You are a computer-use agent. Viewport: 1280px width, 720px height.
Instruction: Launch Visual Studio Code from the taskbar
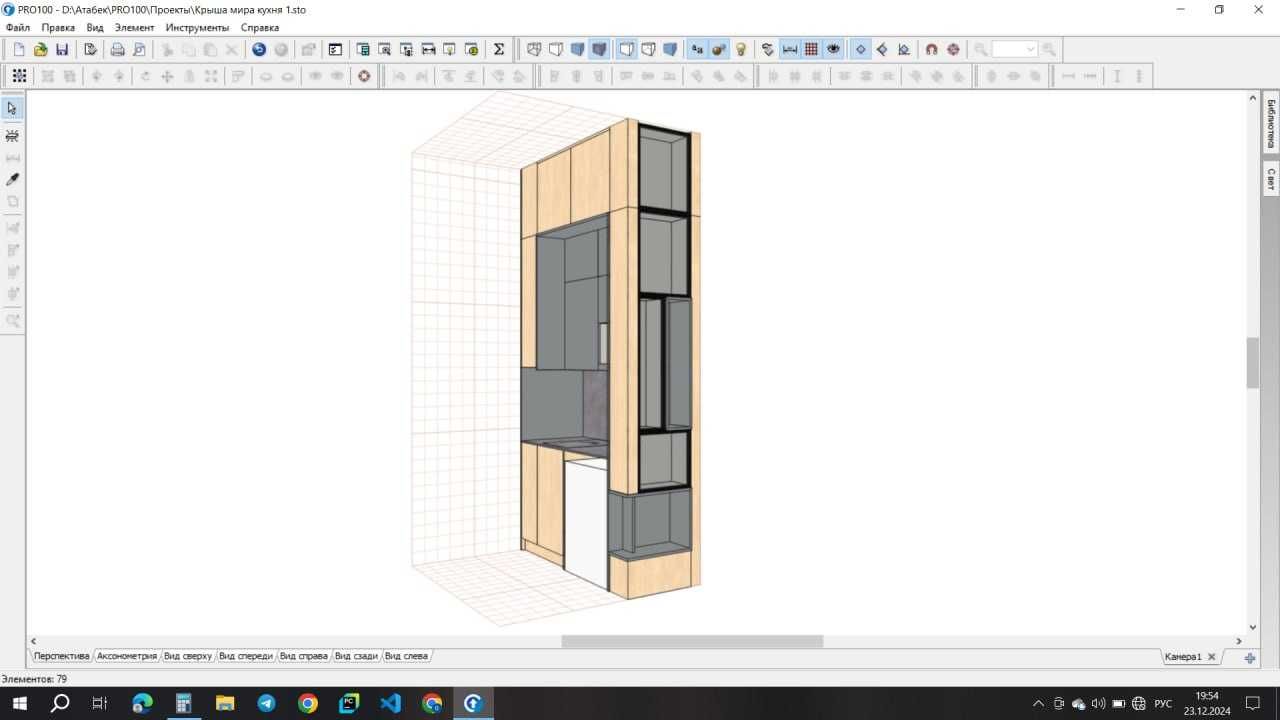pos(390,703)
